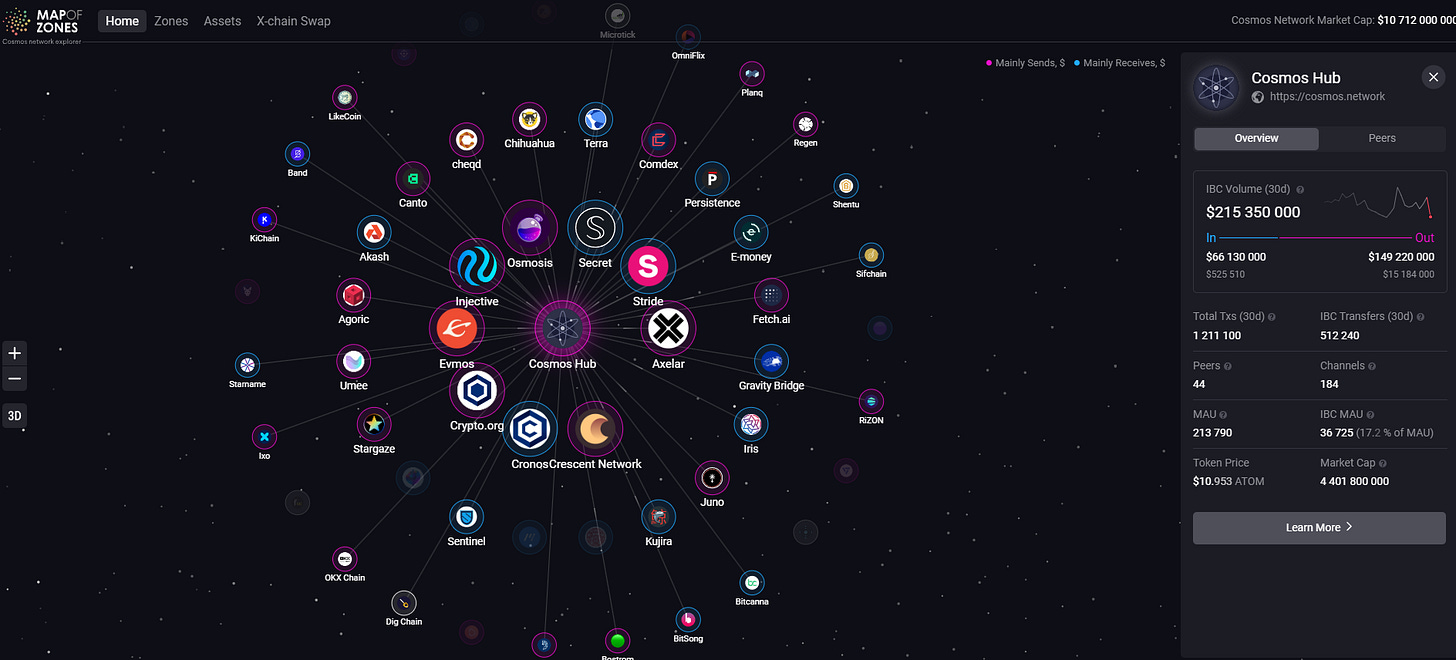The width and height of the screenshot is (1456, 660).
Task: Switch to the Peers tab
Action: click(1382, 138)
